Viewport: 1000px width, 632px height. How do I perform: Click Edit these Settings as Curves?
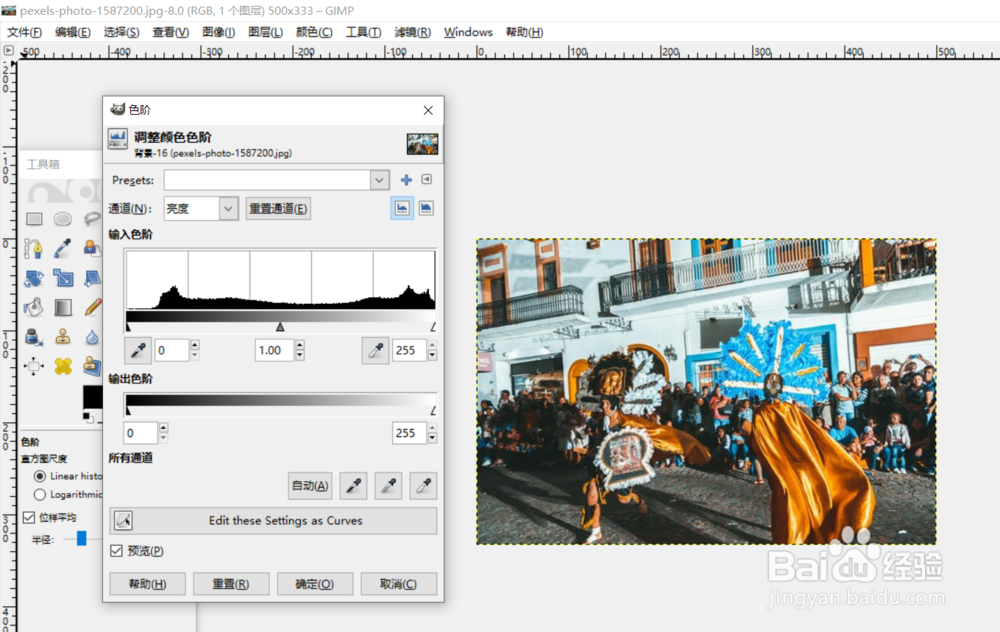tap(273, 520)
